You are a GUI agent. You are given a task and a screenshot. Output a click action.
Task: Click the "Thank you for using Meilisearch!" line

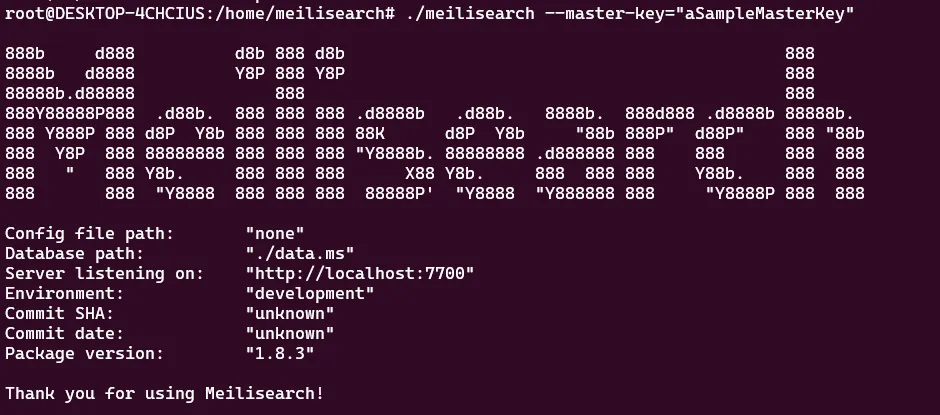pos(165,393)
